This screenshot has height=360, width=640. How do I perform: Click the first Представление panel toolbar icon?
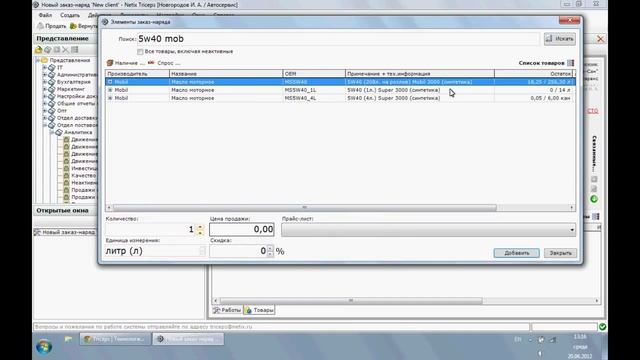pyautogui.click(x=39, y=50)
